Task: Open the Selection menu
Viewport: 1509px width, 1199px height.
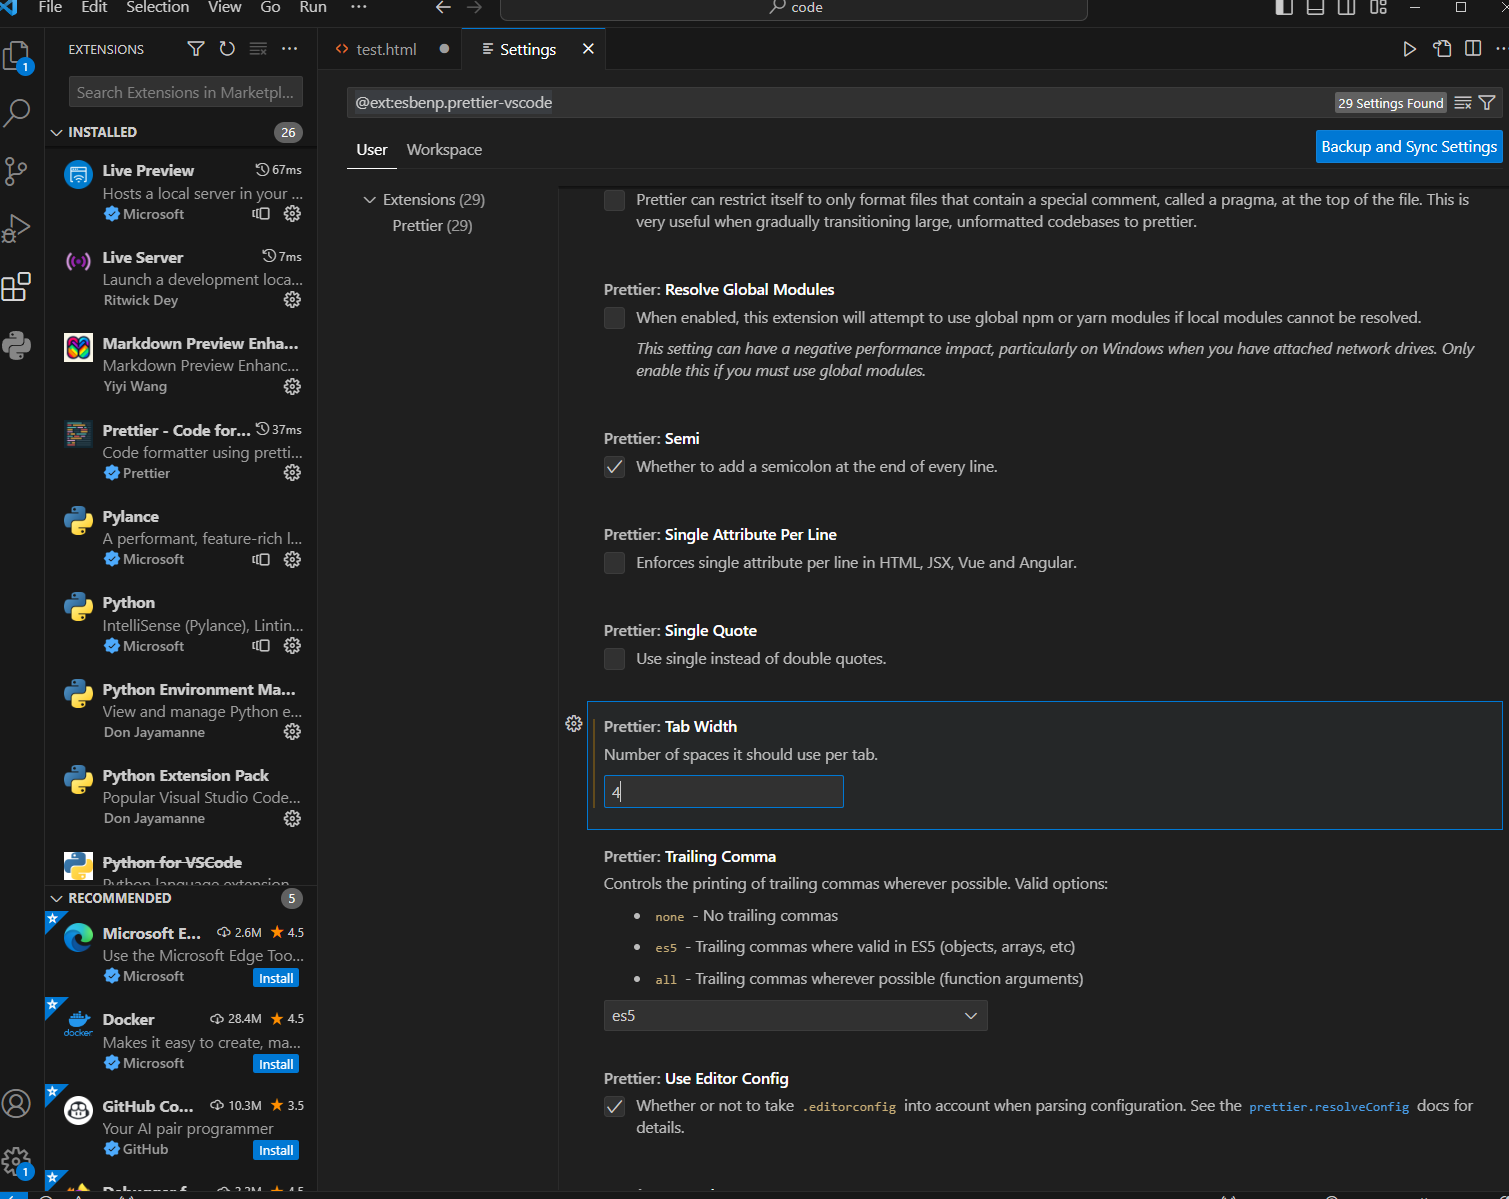Action: [157, 7]
